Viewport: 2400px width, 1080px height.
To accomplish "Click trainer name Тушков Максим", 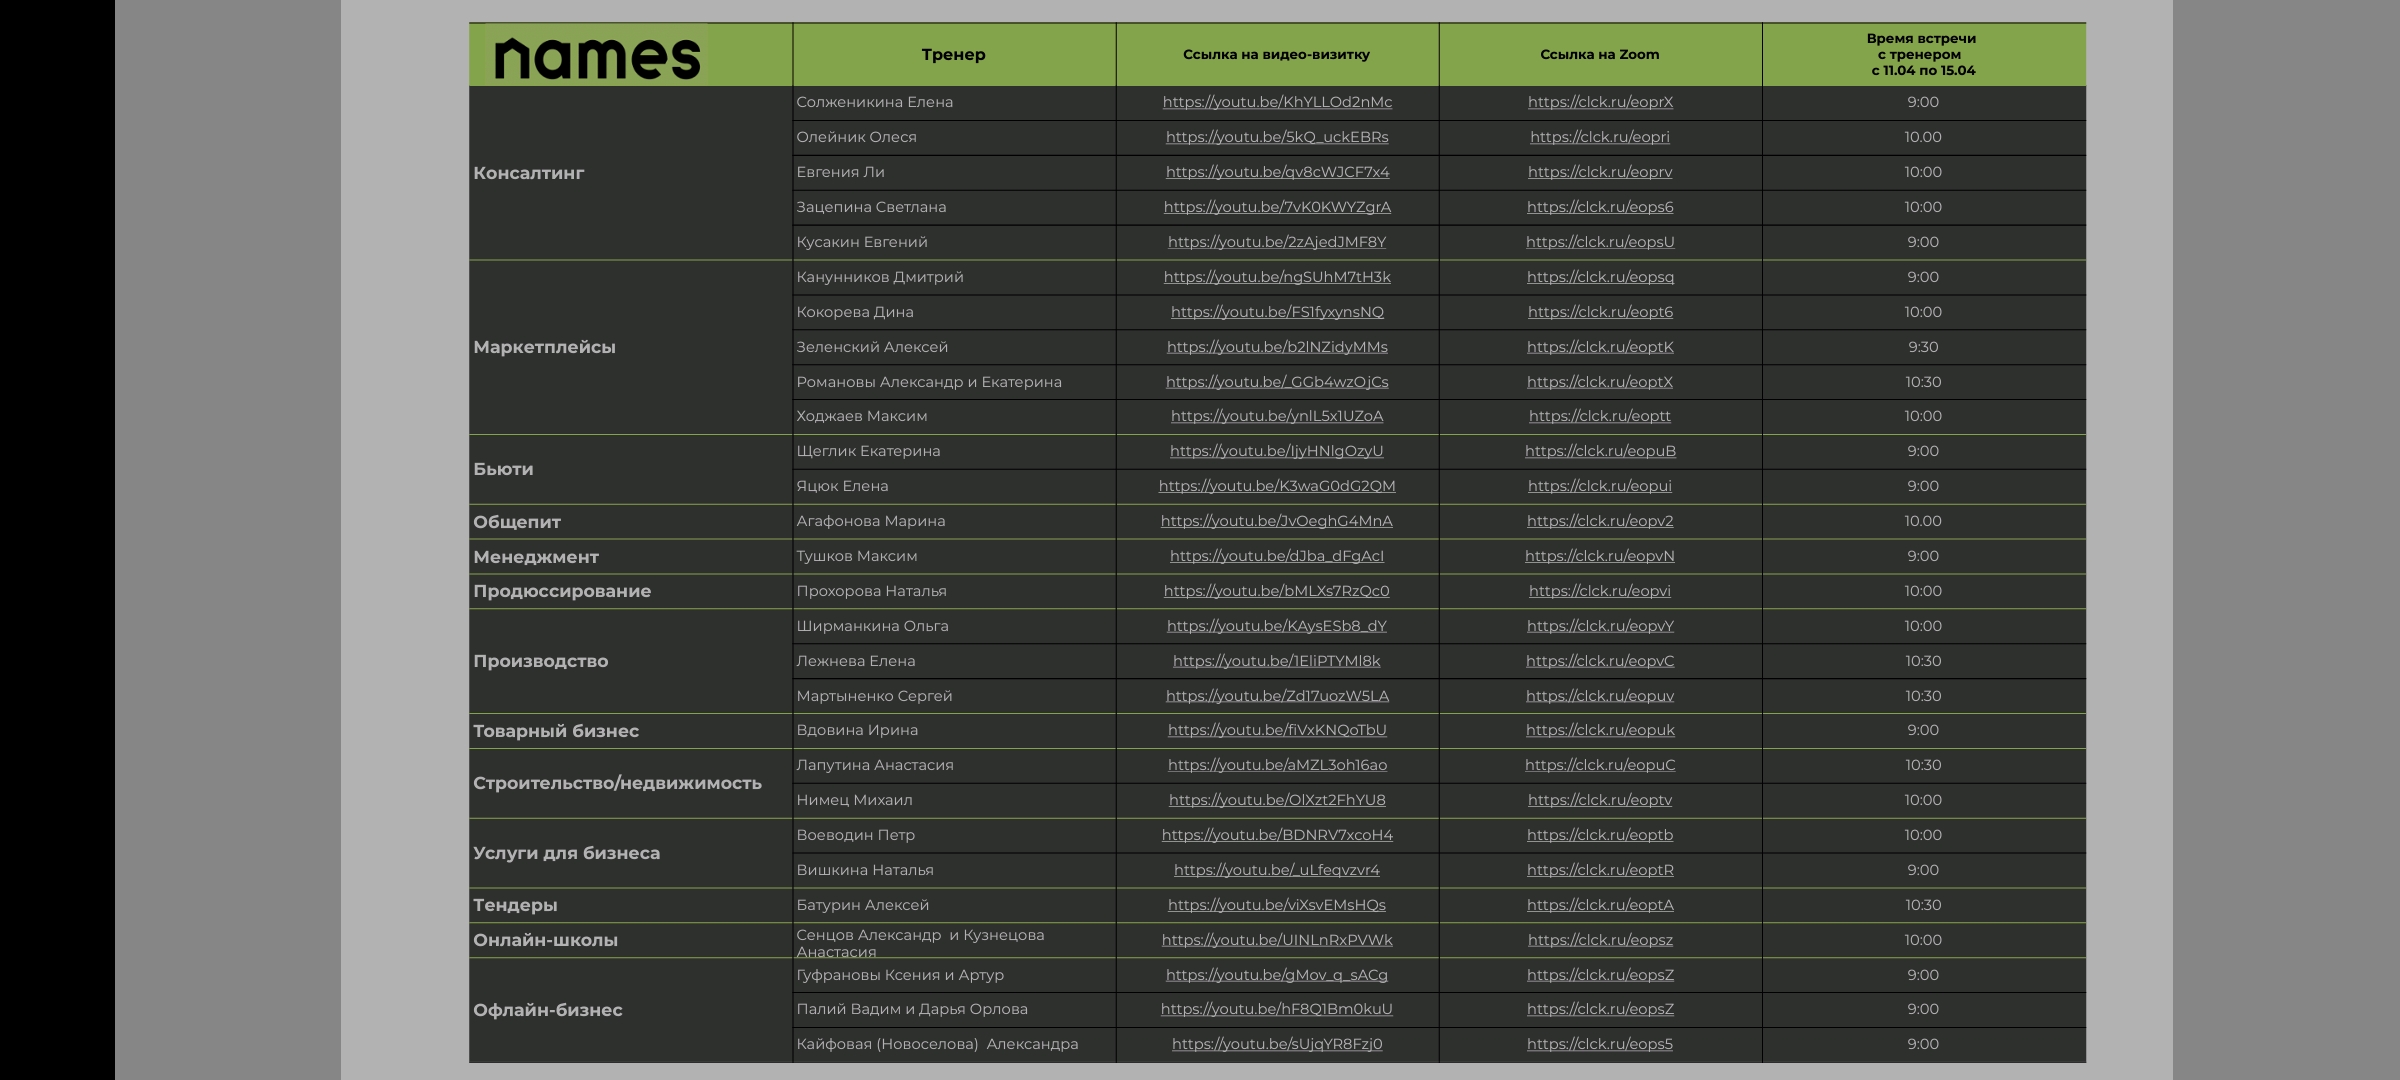I will click(x=857, y=556).
